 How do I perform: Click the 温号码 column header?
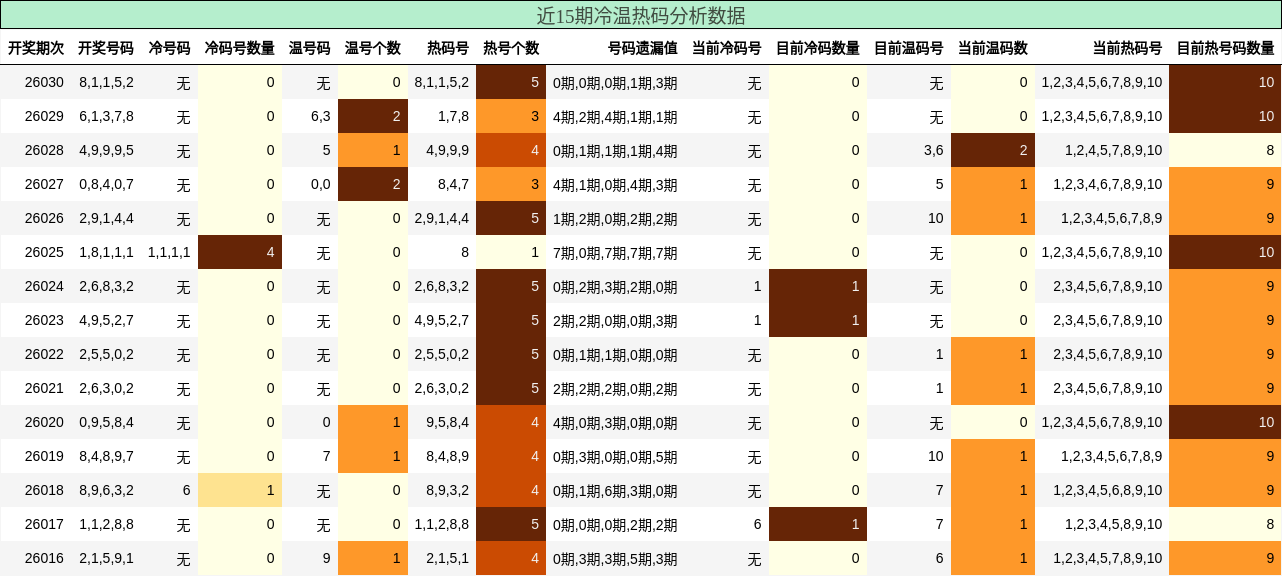click(312, 46)
